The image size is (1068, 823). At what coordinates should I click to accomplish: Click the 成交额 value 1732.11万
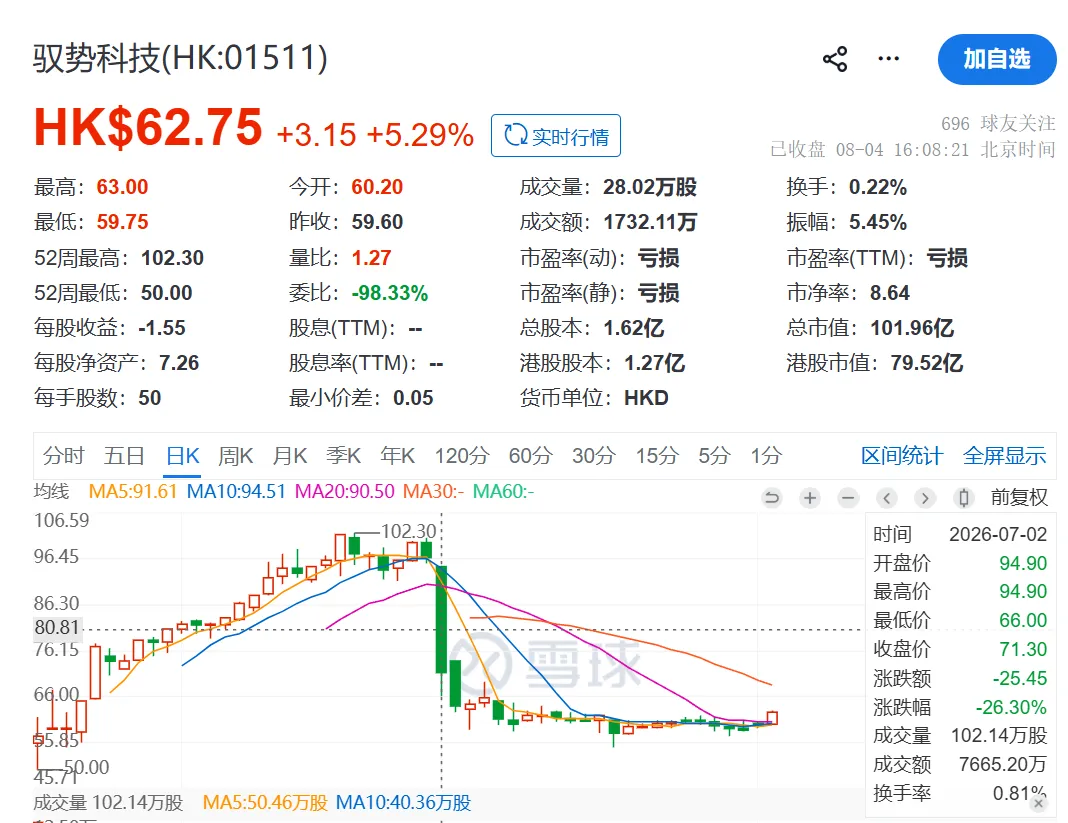tap(650, 222)
